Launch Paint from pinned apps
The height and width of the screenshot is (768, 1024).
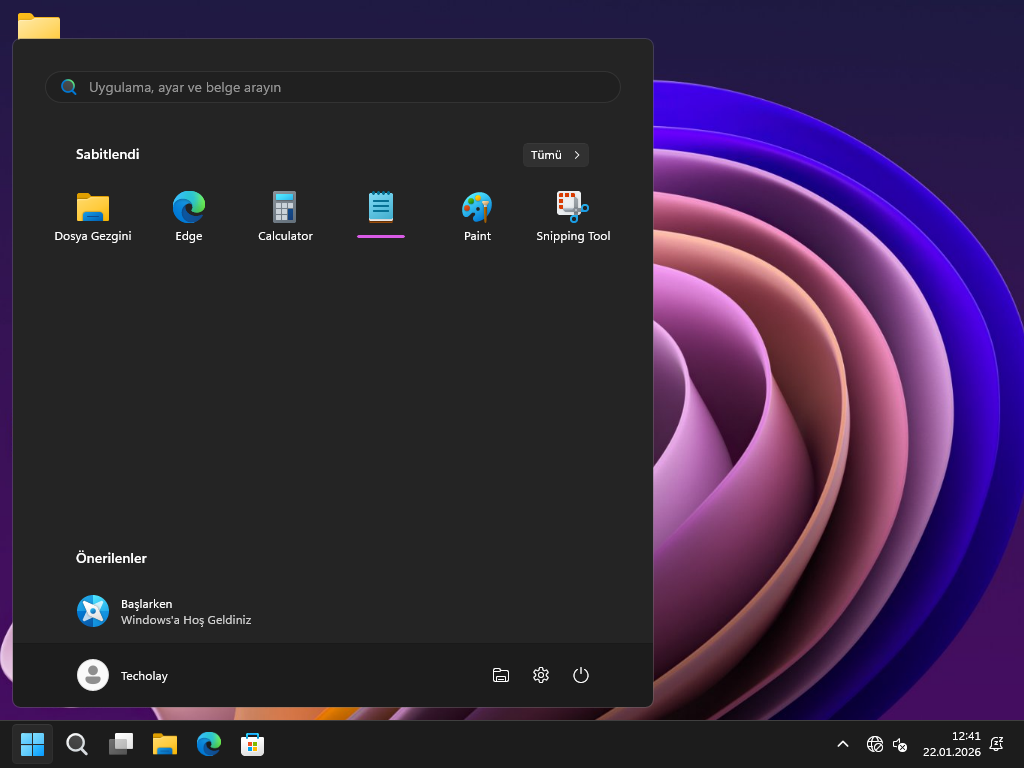pyautogui.click(x=477, y=217)
